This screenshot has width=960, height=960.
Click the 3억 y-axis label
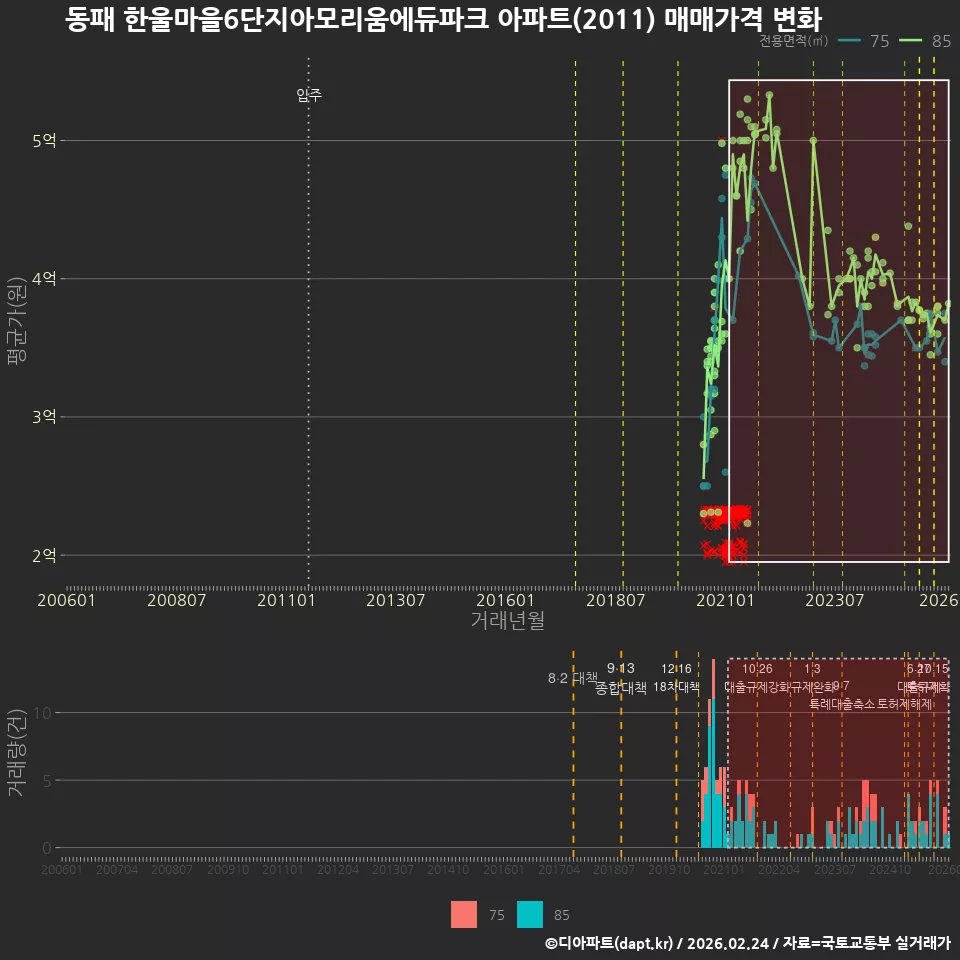point(44,417)
